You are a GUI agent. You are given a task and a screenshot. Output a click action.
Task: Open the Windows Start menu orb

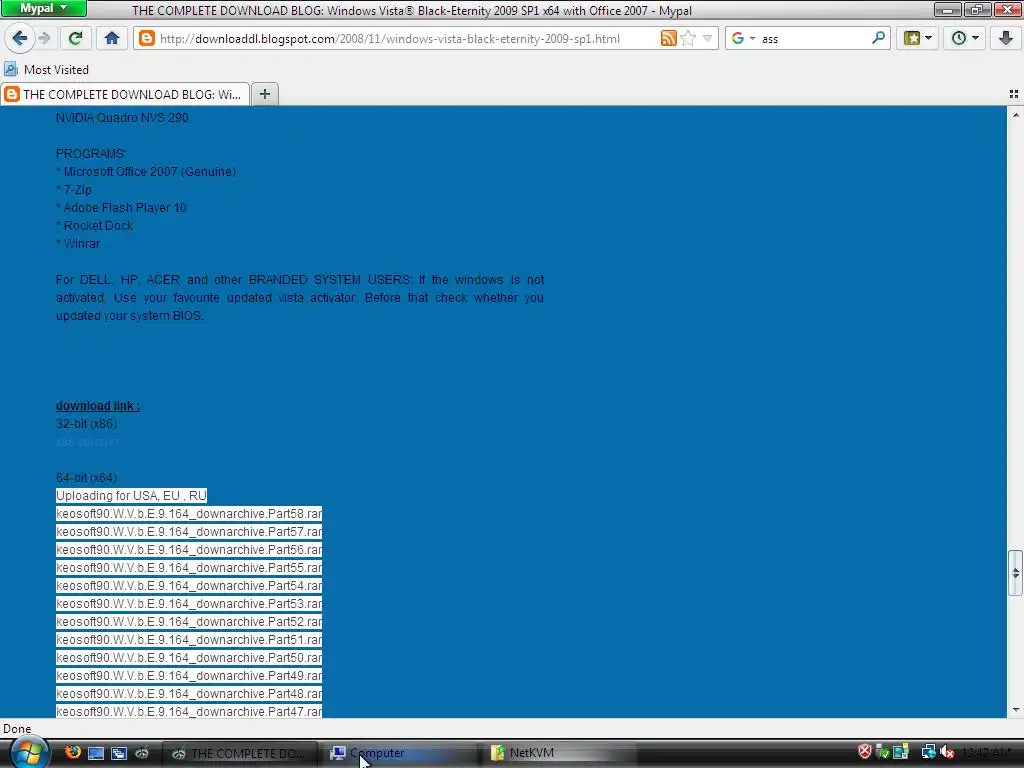29,753
